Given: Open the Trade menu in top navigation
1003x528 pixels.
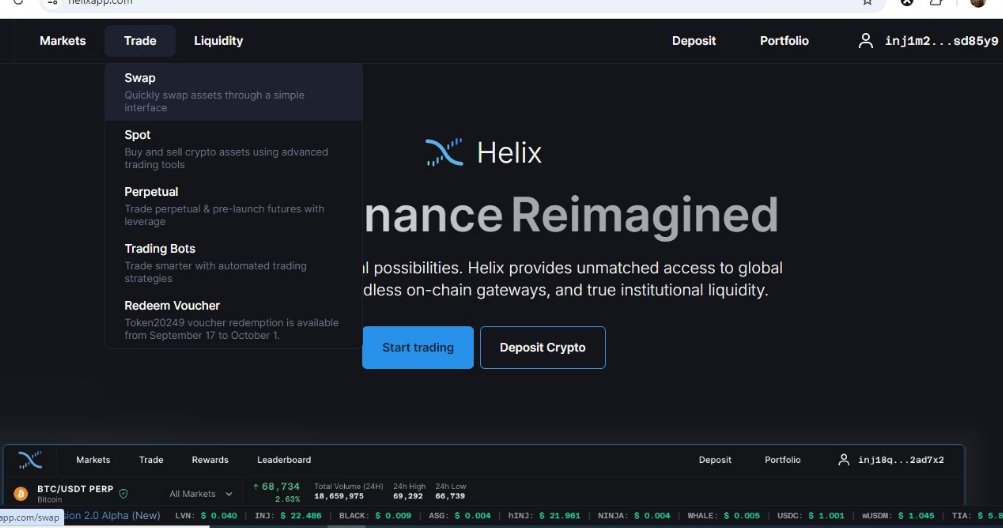Looking at the screenshot, I should click(x=140, y=41).
